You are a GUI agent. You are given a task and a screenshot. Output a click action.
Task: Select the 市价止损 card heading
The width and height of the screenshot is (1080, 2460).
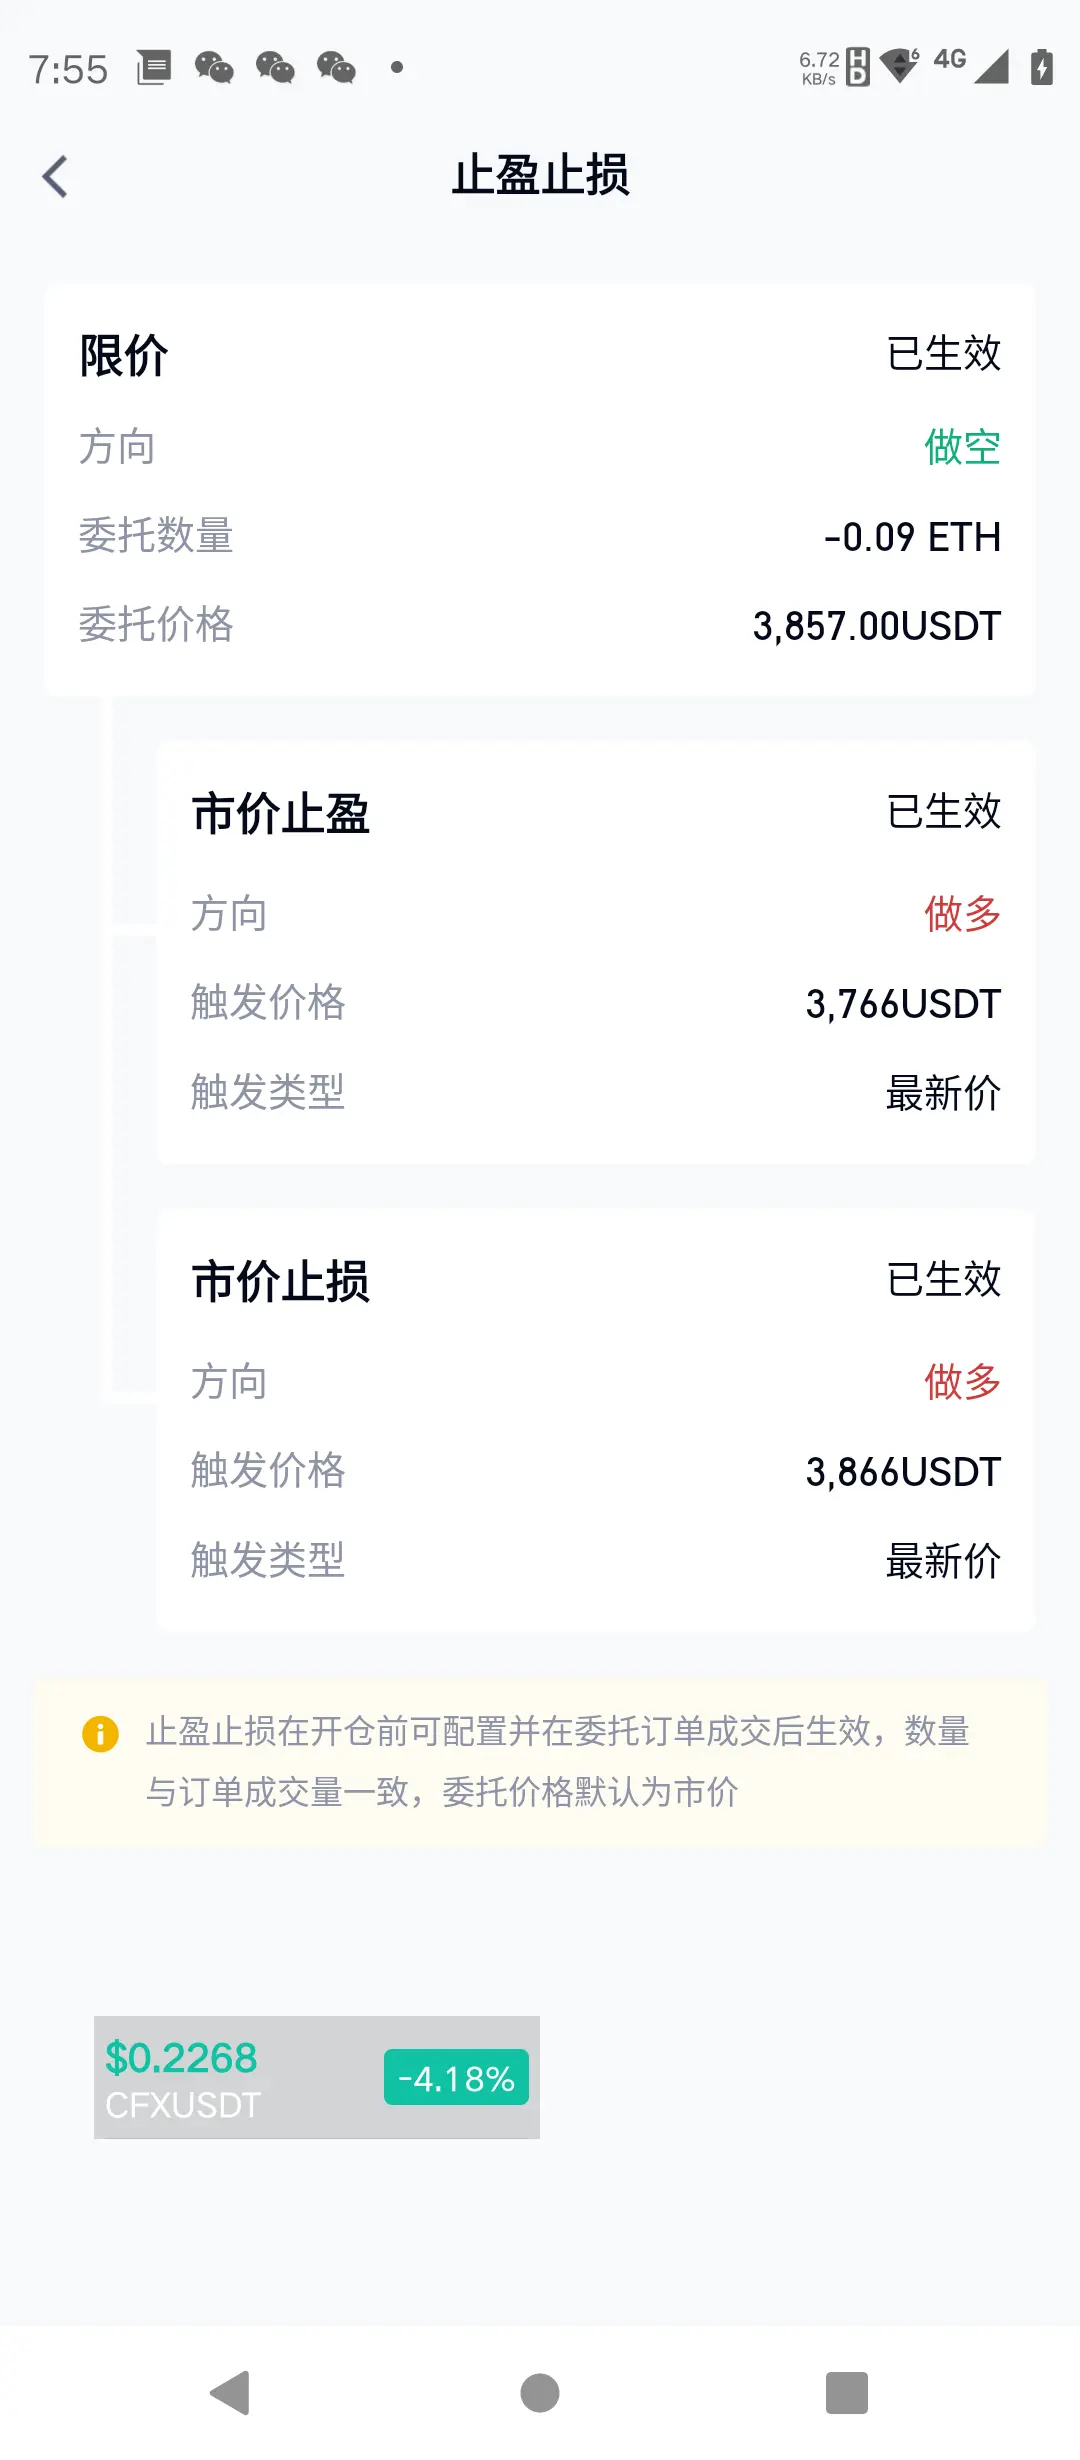coord(281,1281)
